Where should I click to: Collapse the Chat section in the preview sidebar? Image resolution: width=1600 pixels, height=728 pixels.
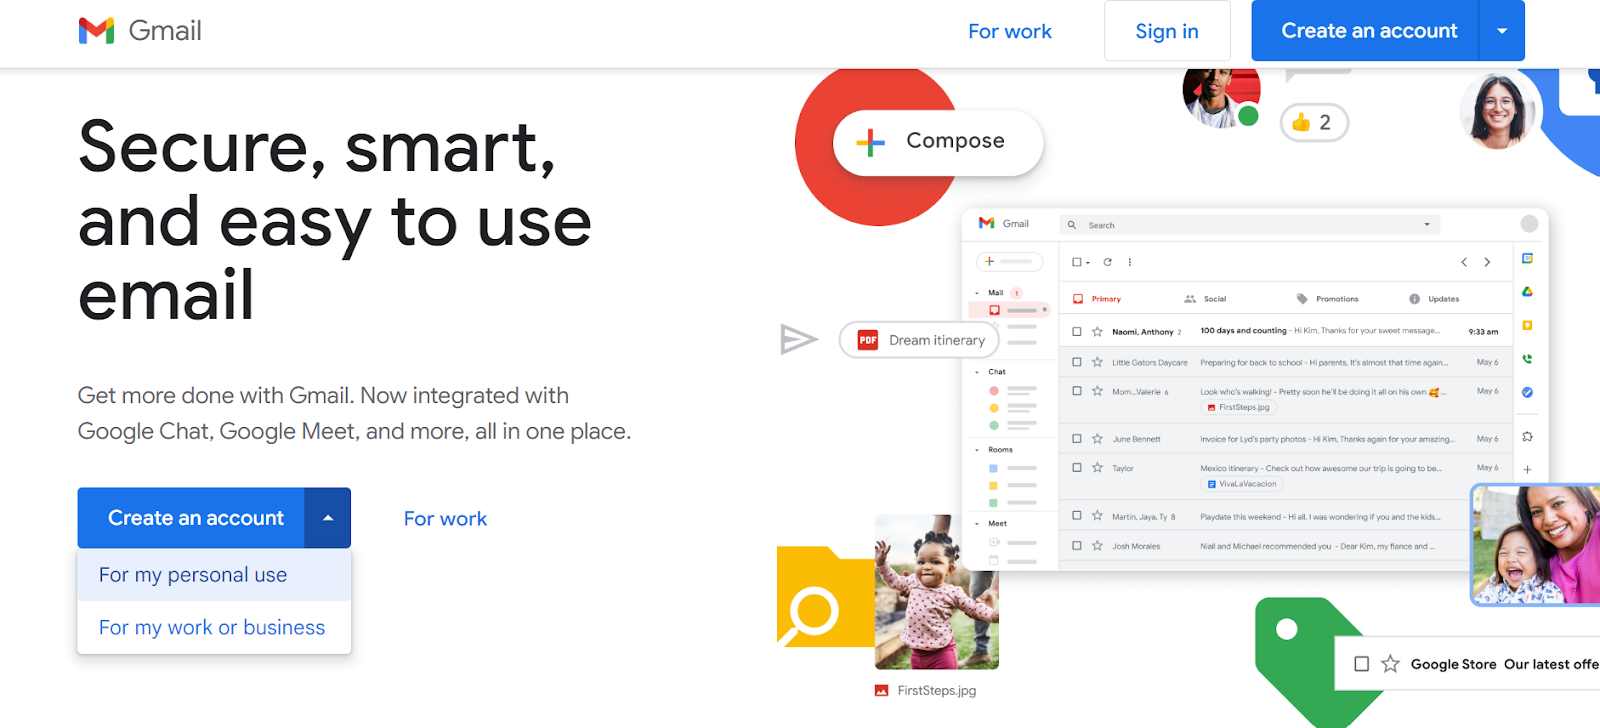click(x=977, y=372)
